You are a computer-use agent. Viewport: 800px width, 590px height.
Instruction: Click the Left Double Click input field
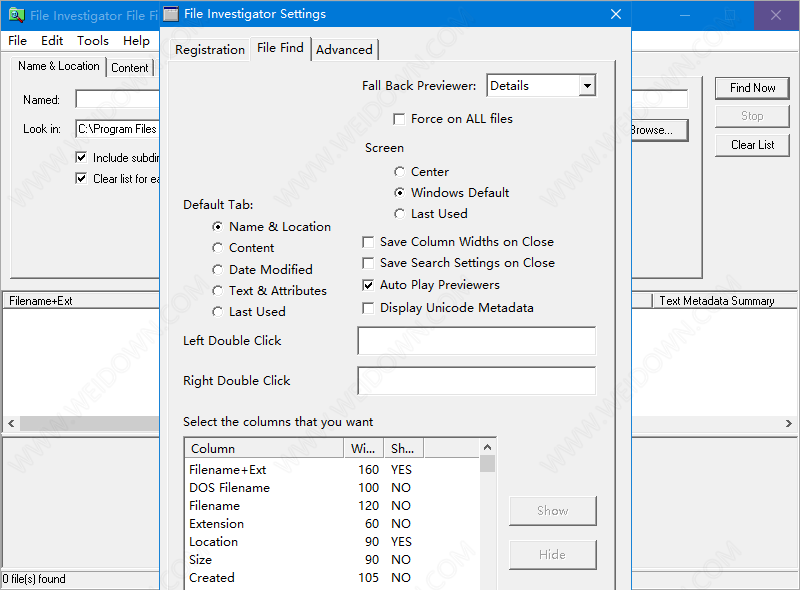tap(476, 341)
